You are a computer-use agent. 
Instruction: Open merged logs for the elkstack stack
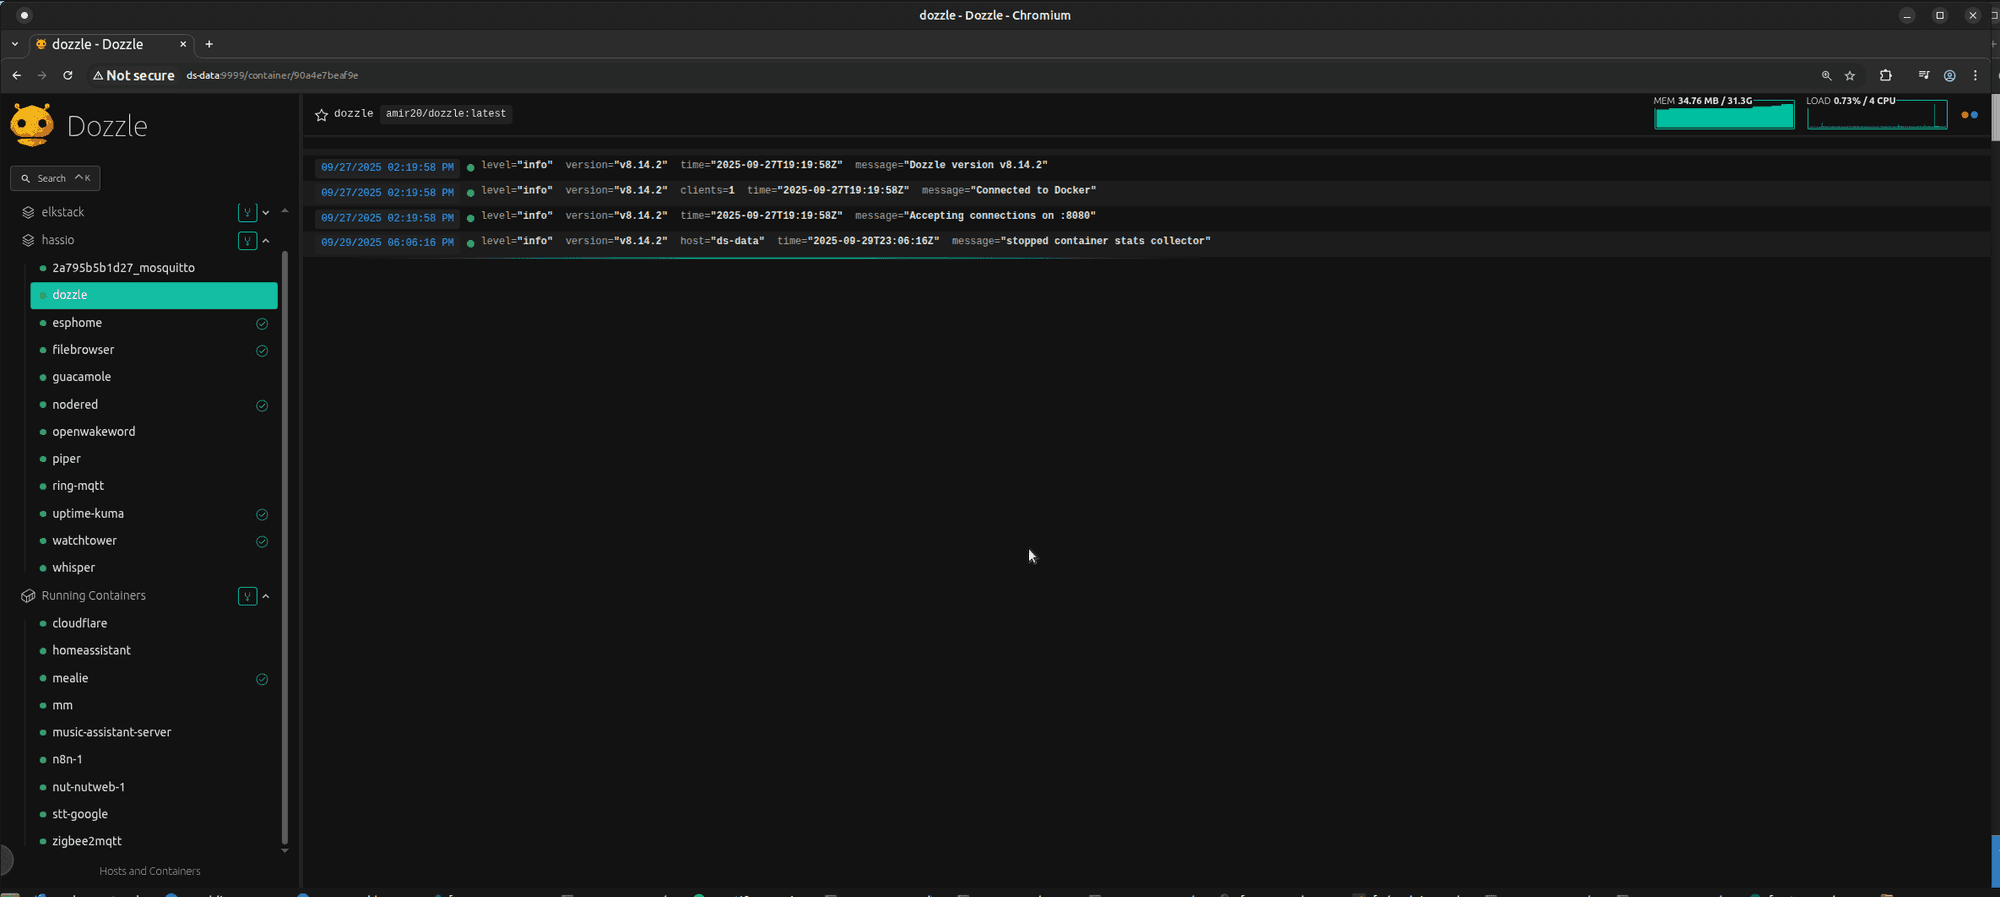[x=247, y=213]
